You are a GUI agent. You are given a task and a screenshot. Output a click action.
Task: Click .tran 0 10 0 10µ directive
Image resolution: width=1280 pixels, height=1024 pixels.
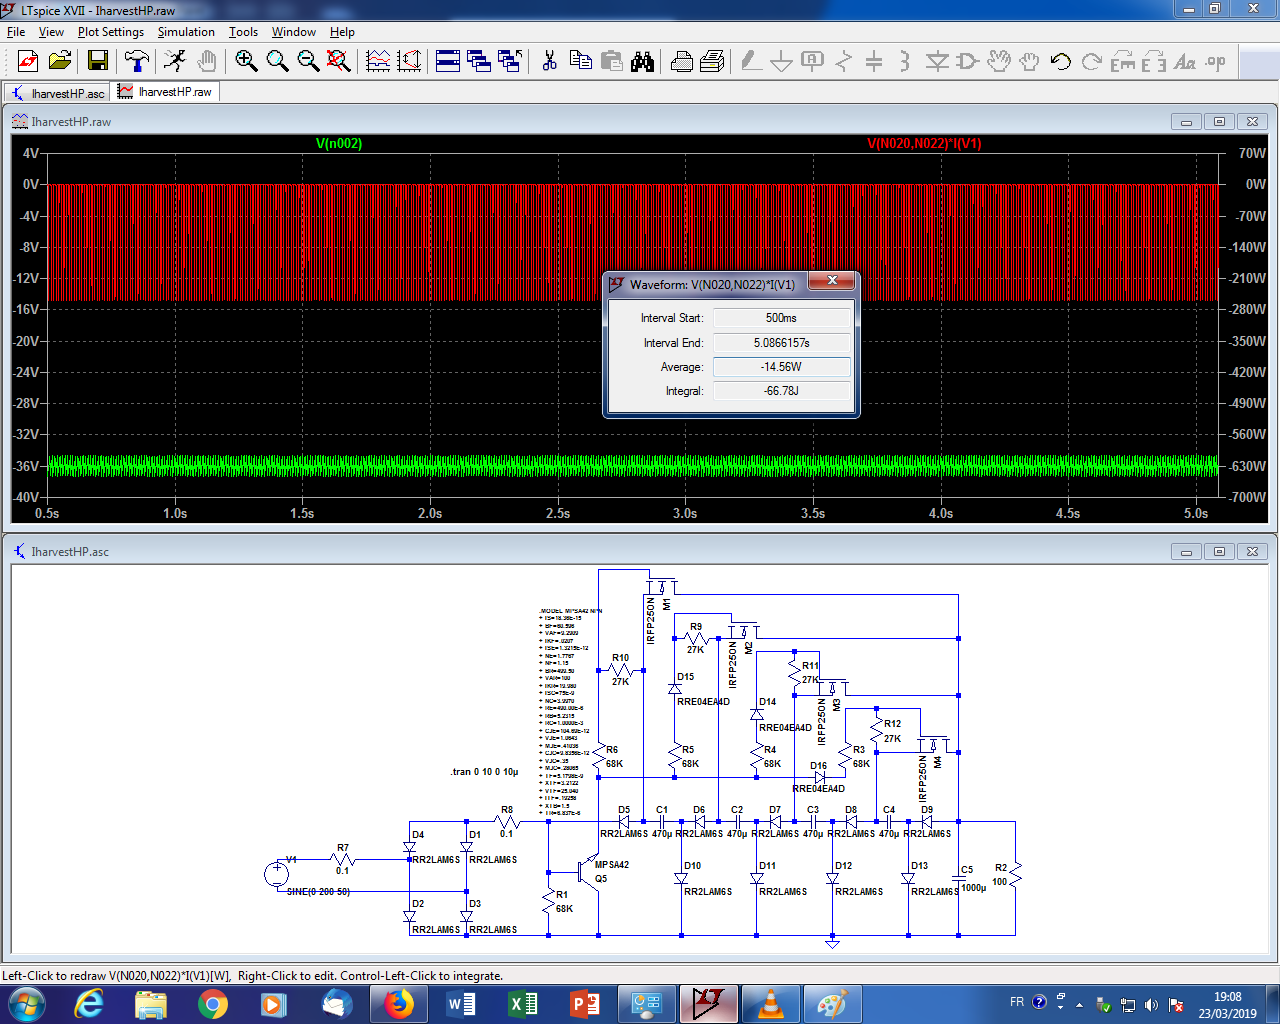coord(485,772)
